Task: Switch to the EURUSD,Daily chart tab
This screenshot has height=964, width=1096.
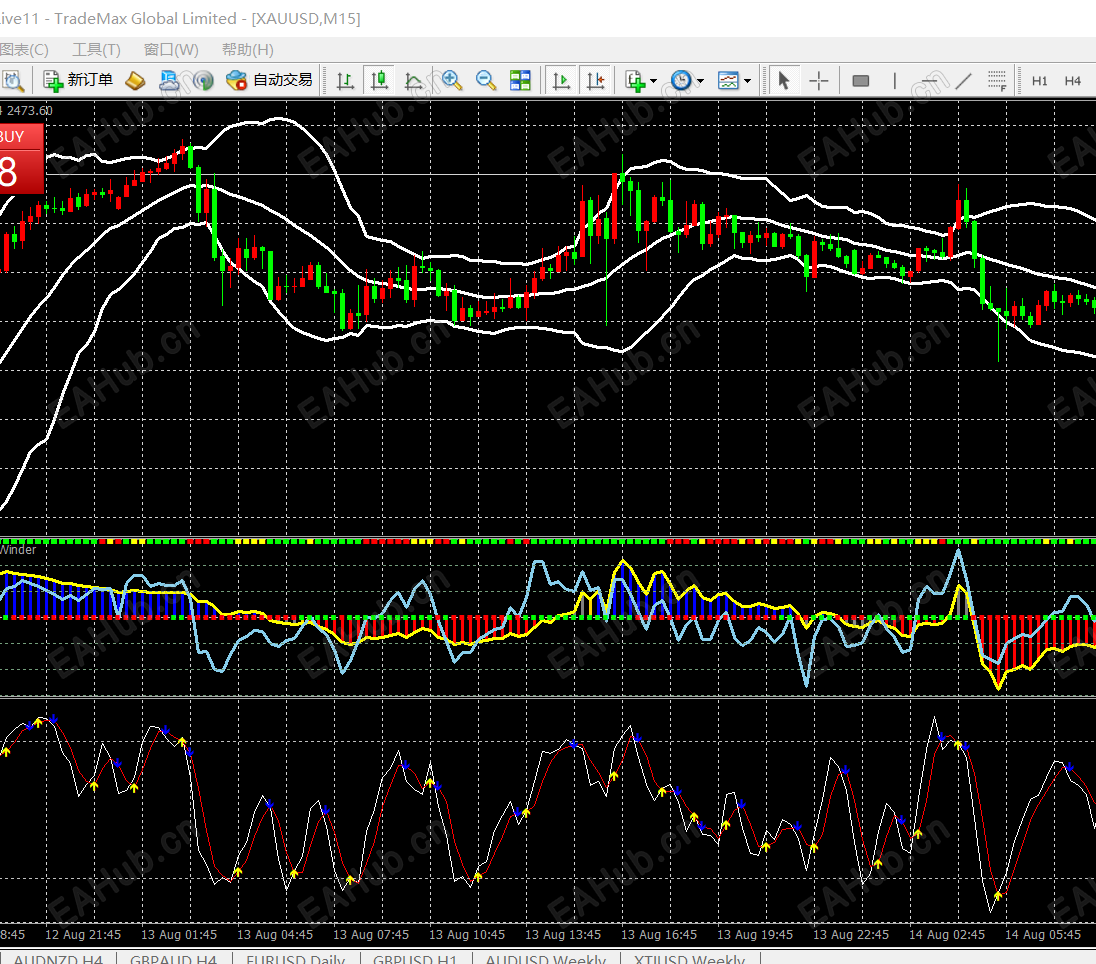Action: pos(295,958)
